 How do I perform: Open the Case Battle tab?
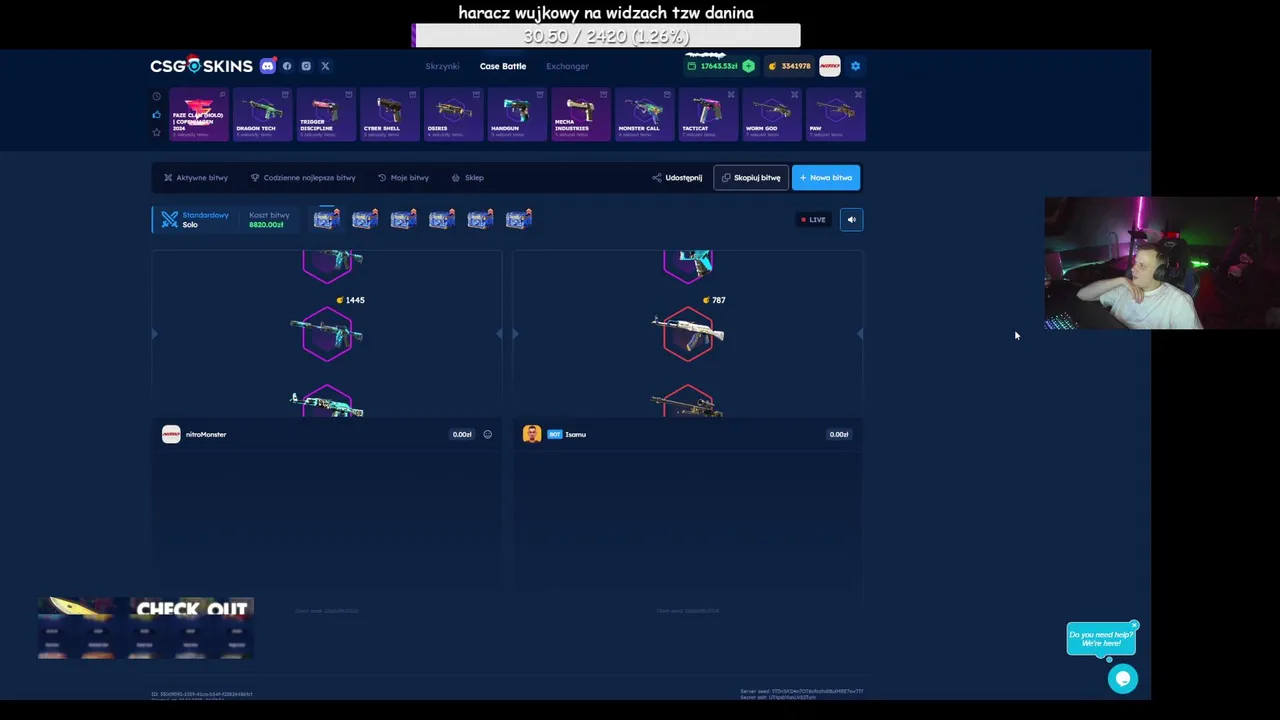tap(503, 66)
